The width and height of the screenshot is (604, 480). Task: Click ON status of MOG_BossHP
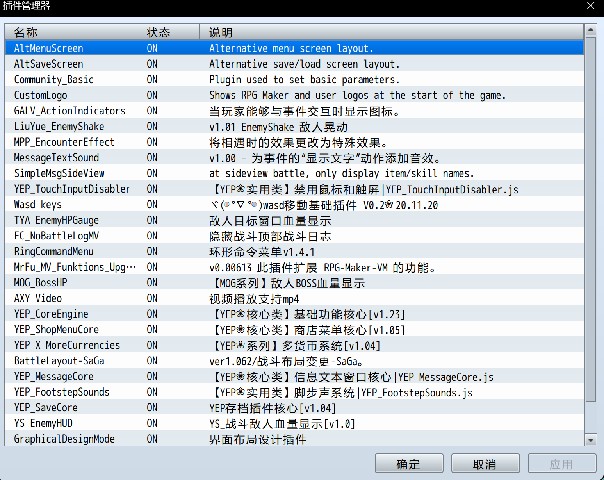click(152, 283)
